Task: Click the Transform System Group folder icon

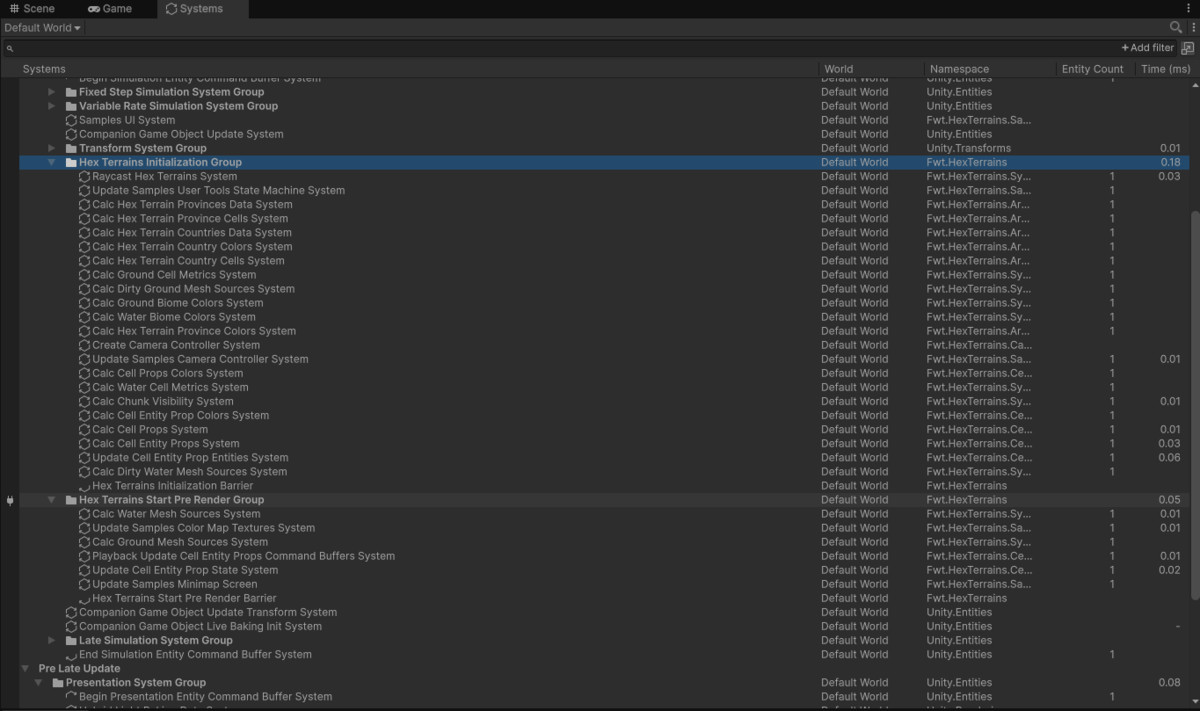Action: (71, 148)
